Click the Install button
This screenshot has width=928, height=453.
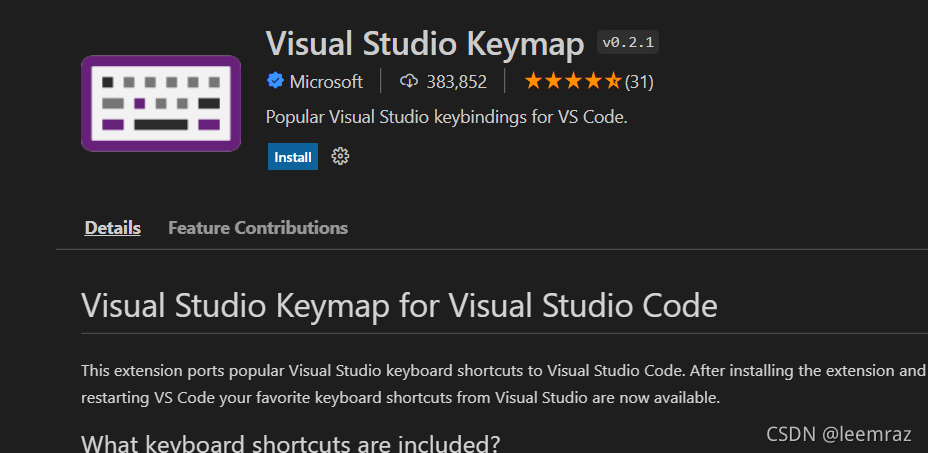point(292,157)
